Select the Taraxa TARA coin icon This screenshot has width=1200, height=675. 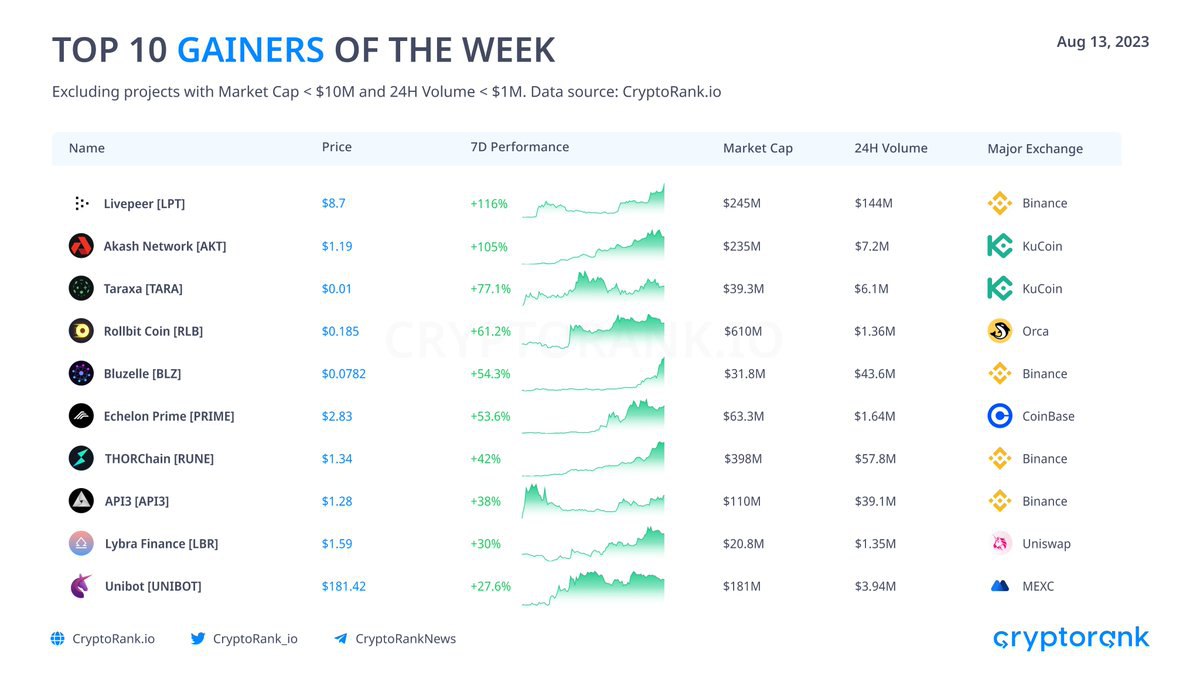(81, 288)
